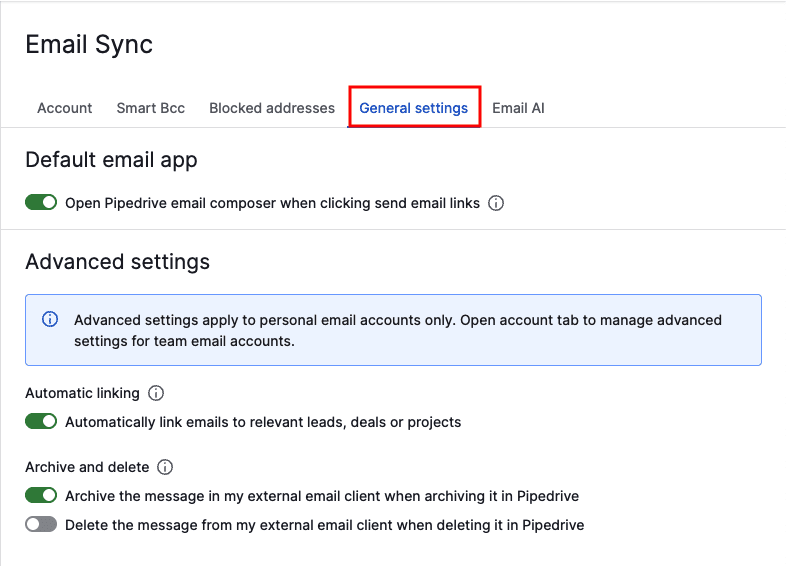Screen dimensions: 786x566
Task: Click the info icon inside the blue notice banner
Action: click(x=50, y=319)
